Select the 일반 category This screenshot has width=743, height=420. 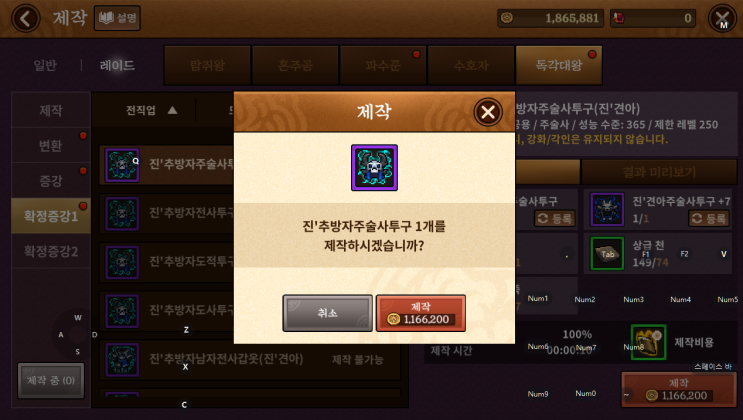point(45,65)
